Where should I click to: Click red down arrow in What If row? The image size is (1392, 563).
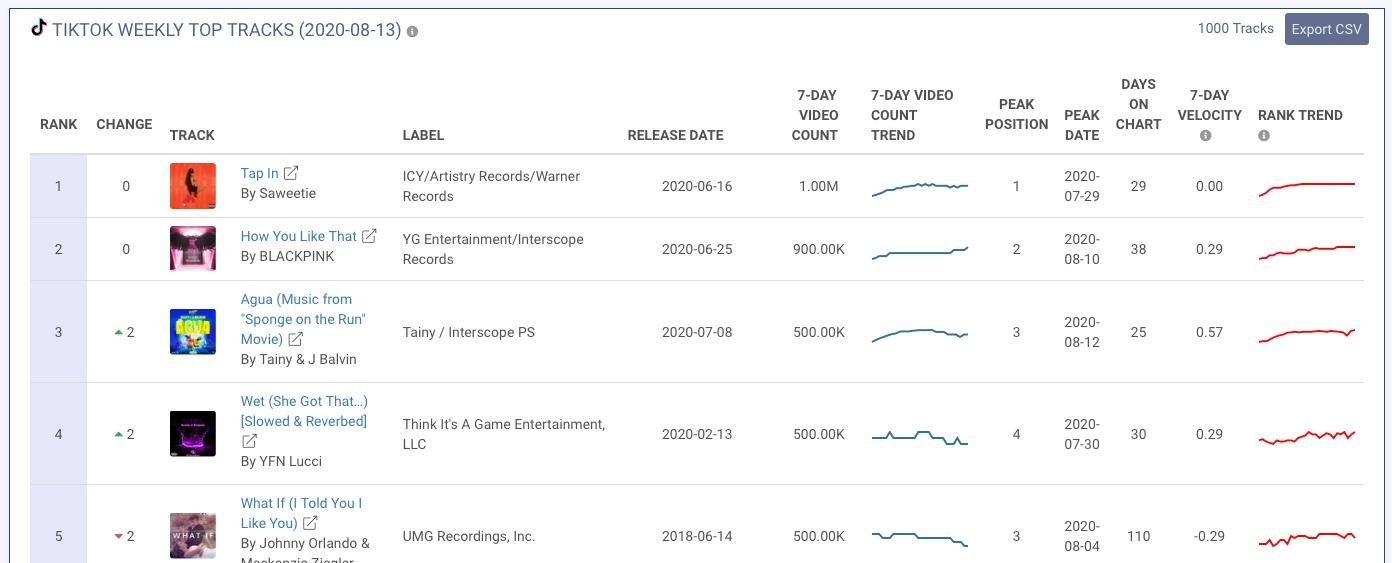coord(119,537)
